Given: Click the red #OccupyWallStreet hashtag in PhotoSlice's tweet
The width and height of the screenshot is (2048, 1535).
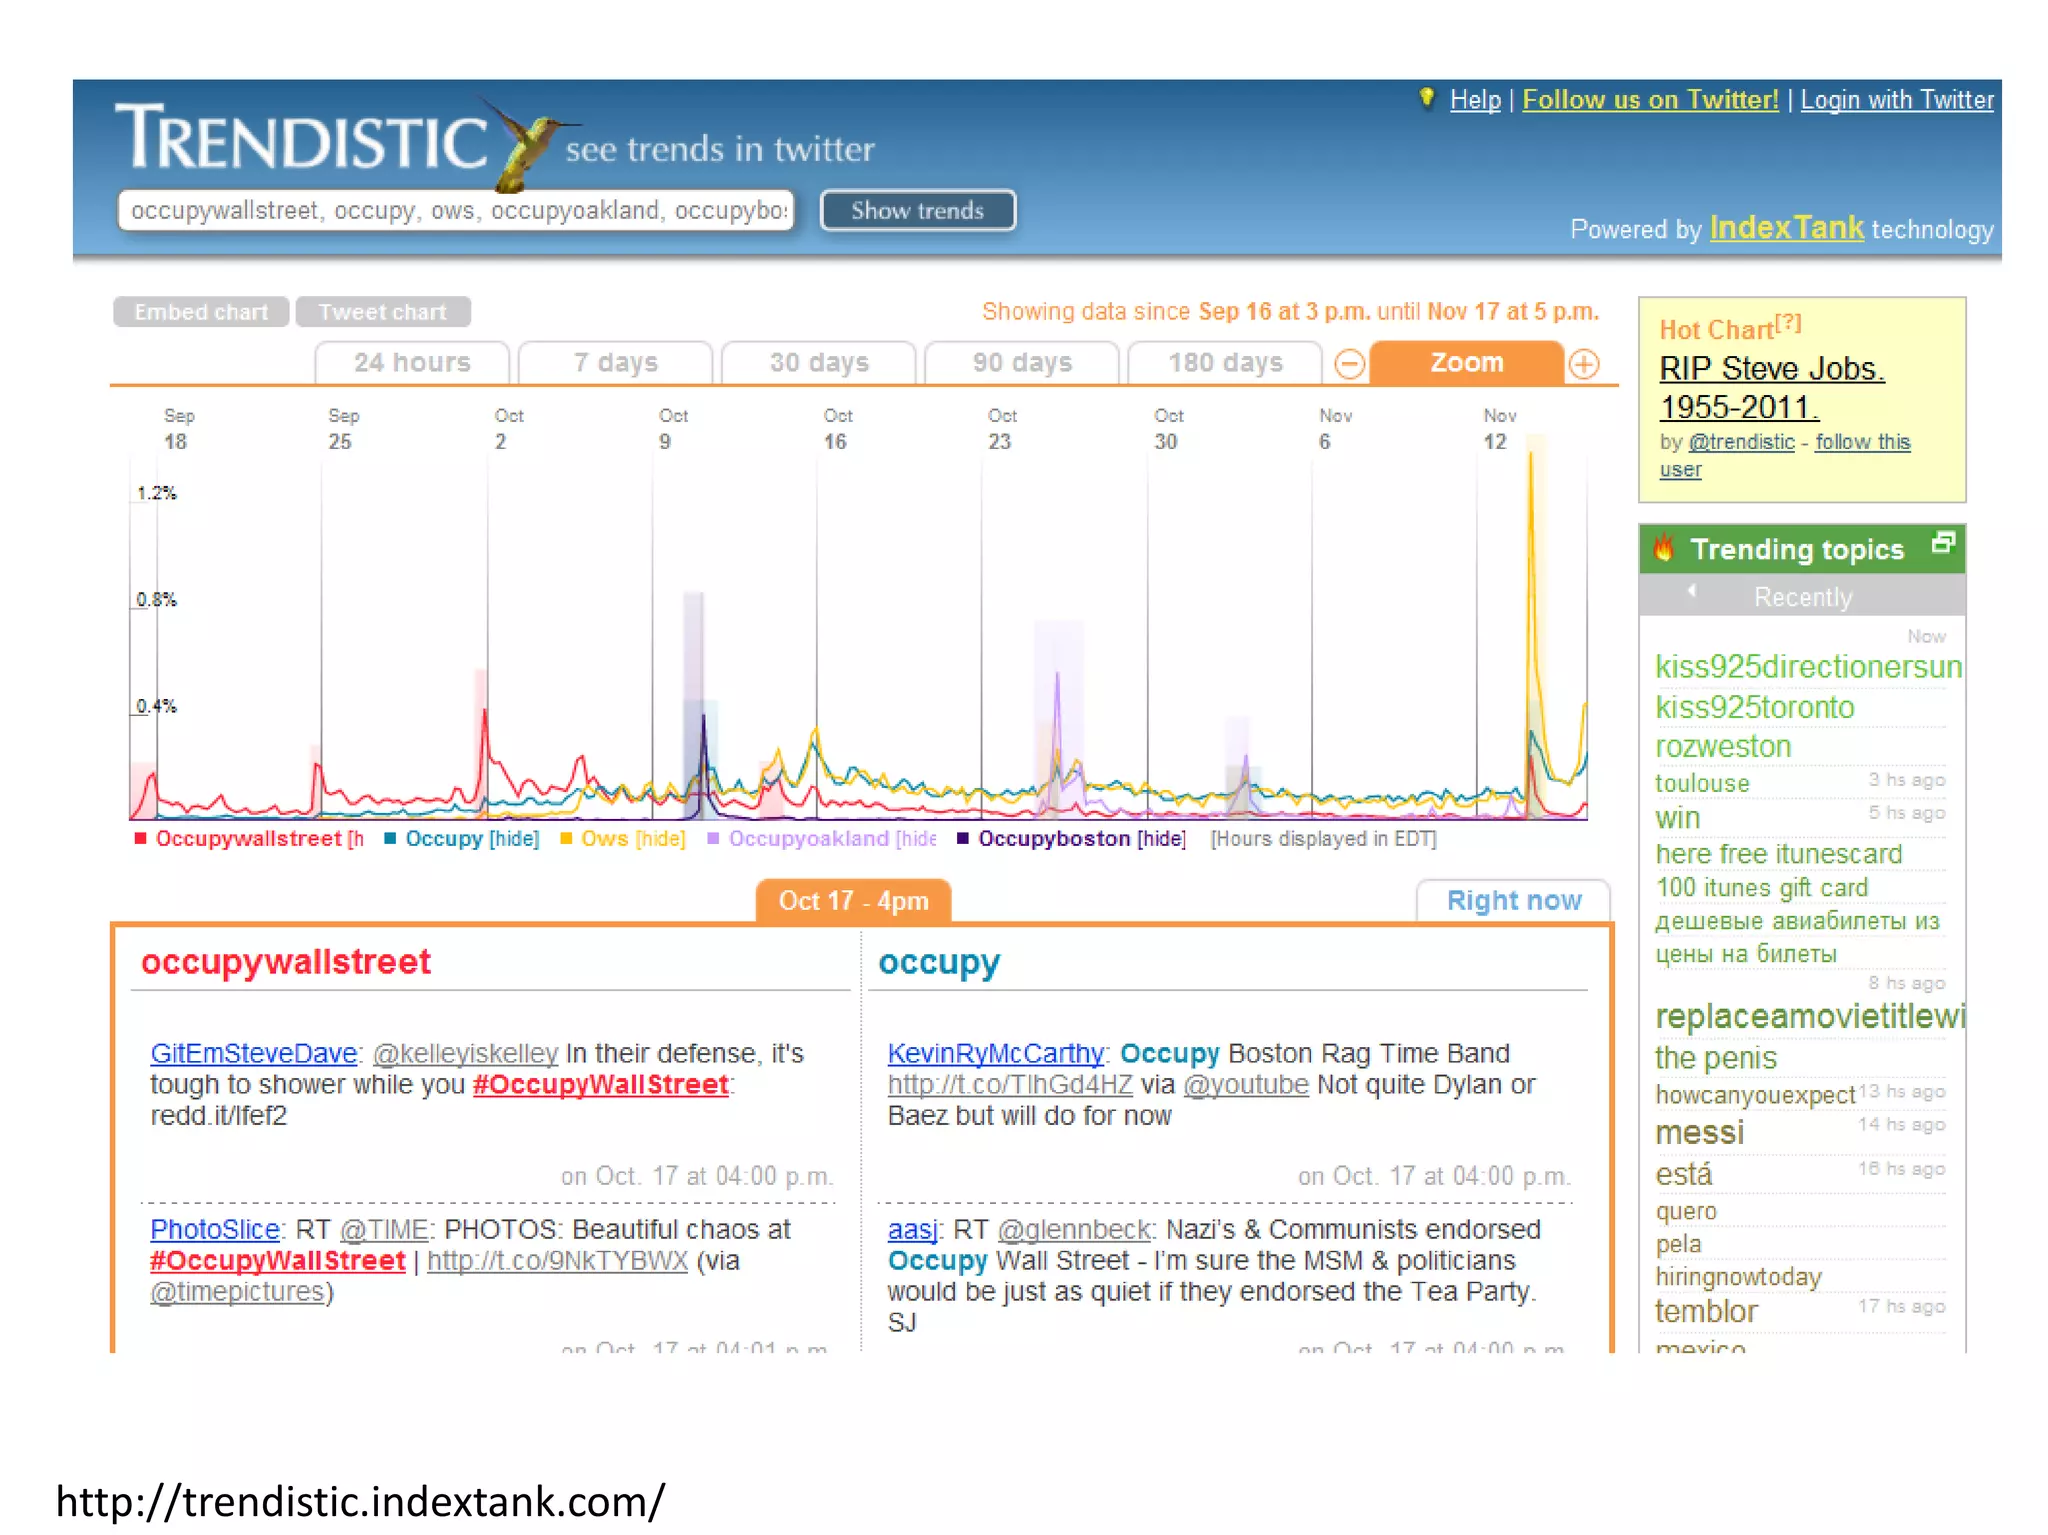Looking at the screenshot, I should click(x=277, y=1261).
